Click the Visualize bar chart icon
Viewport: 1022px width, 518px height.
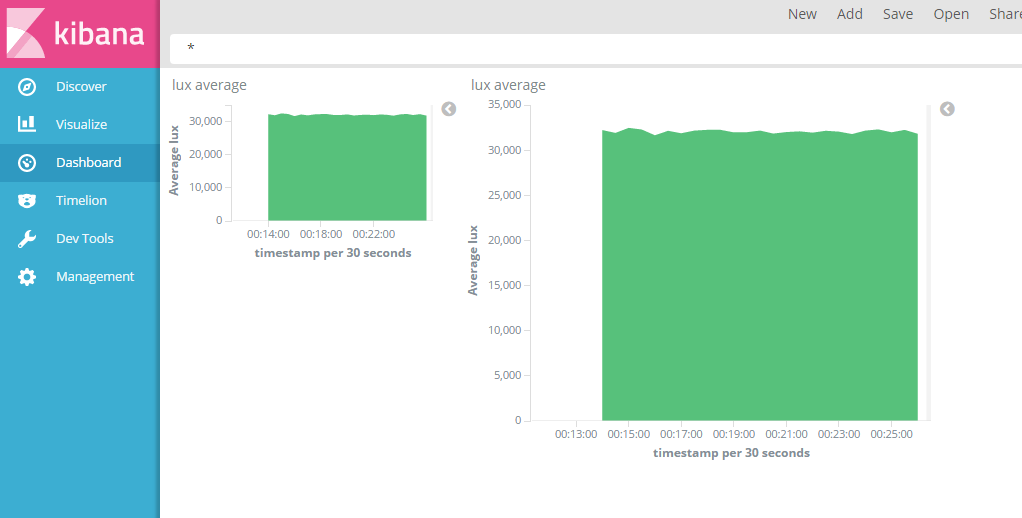pos(27,125)
